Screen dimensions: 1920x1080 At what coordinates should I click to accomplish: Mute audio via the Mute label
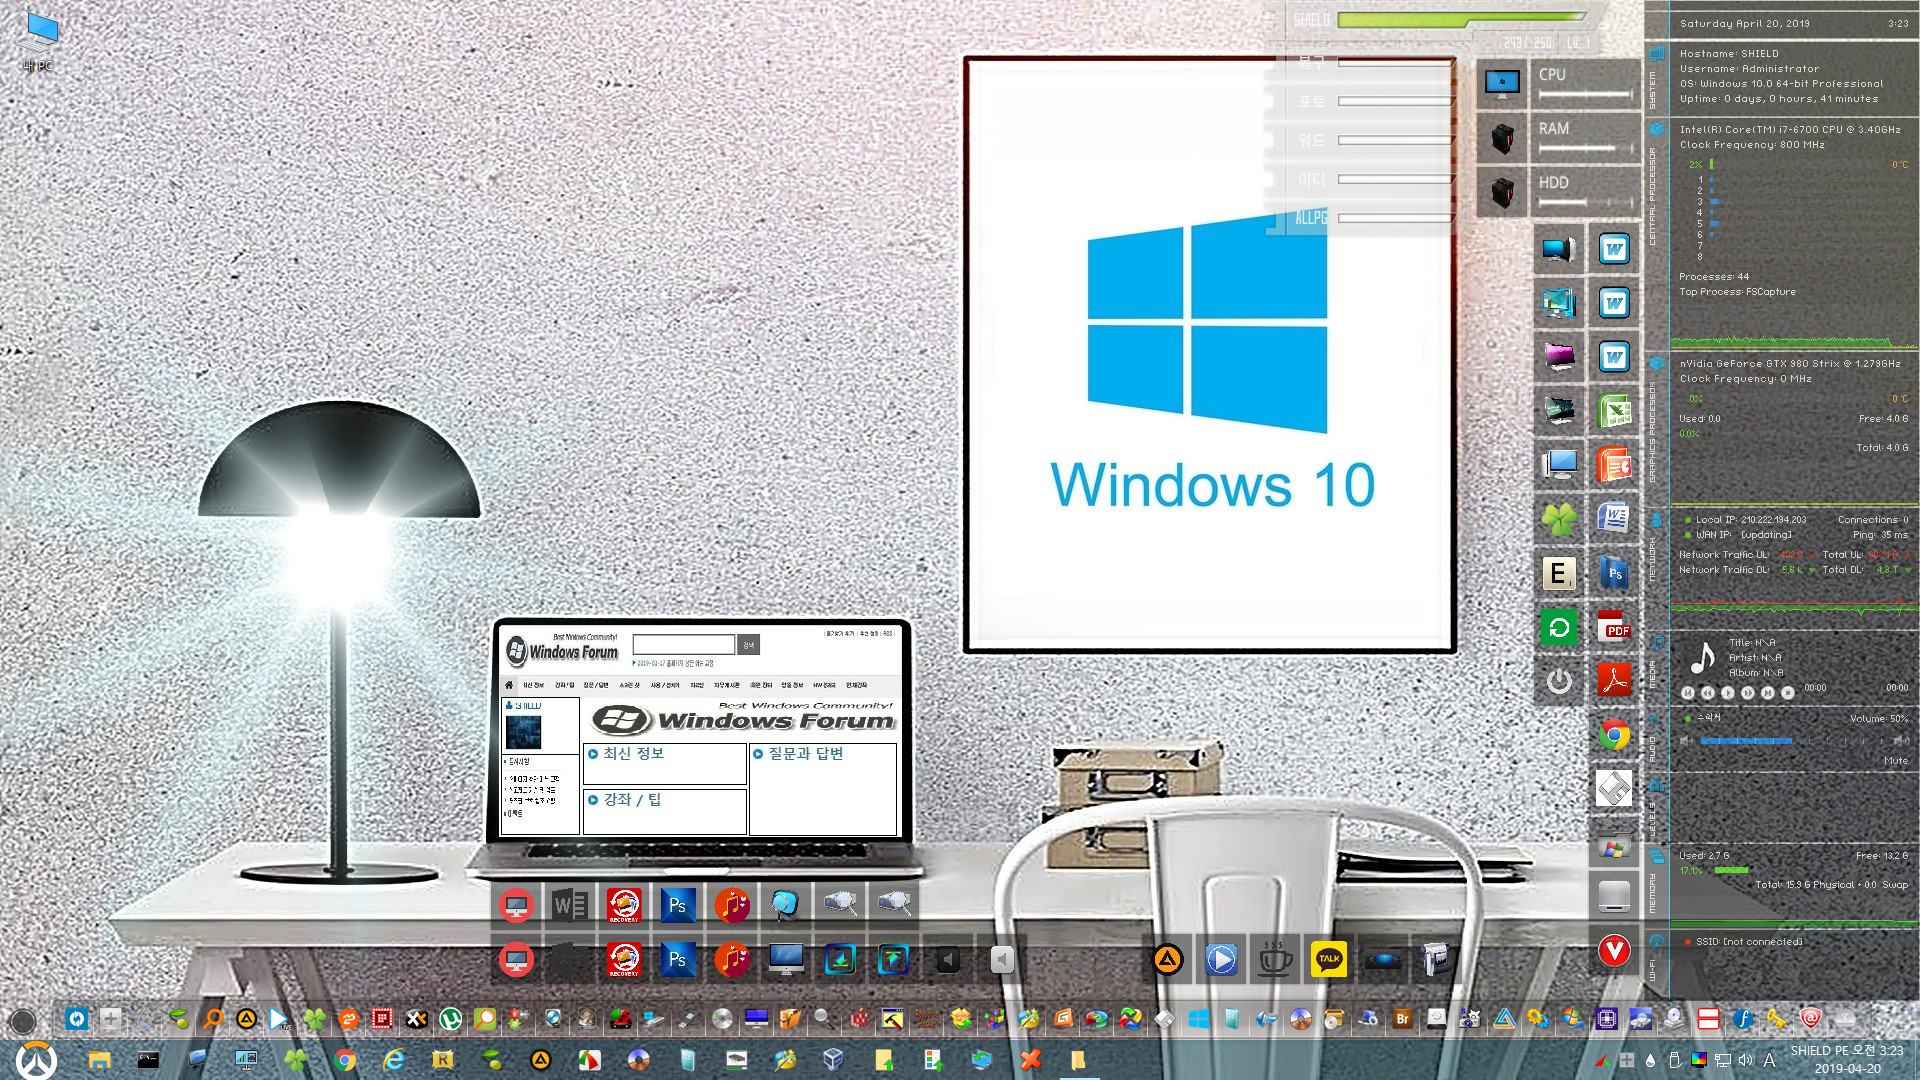1895,761
